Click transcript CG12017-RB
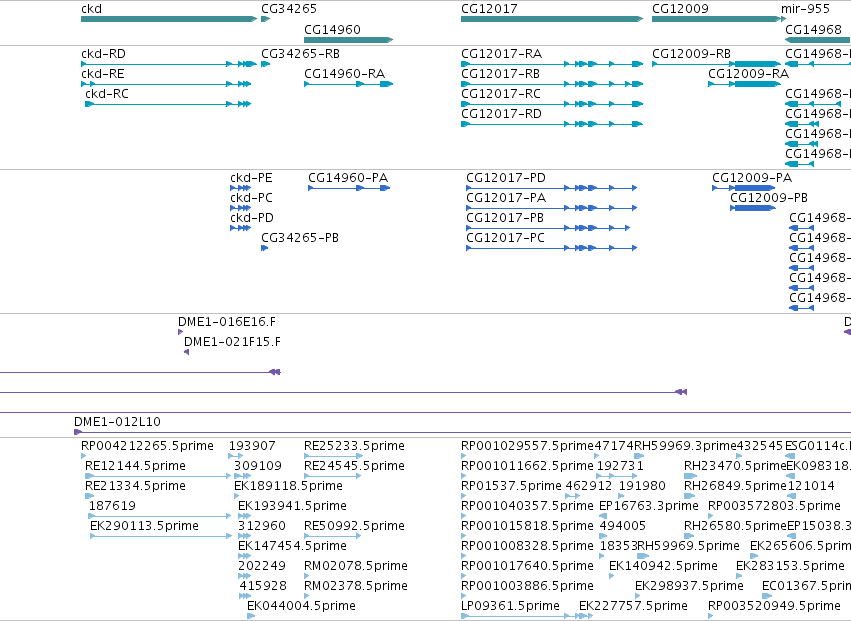 tap(500, 74)
